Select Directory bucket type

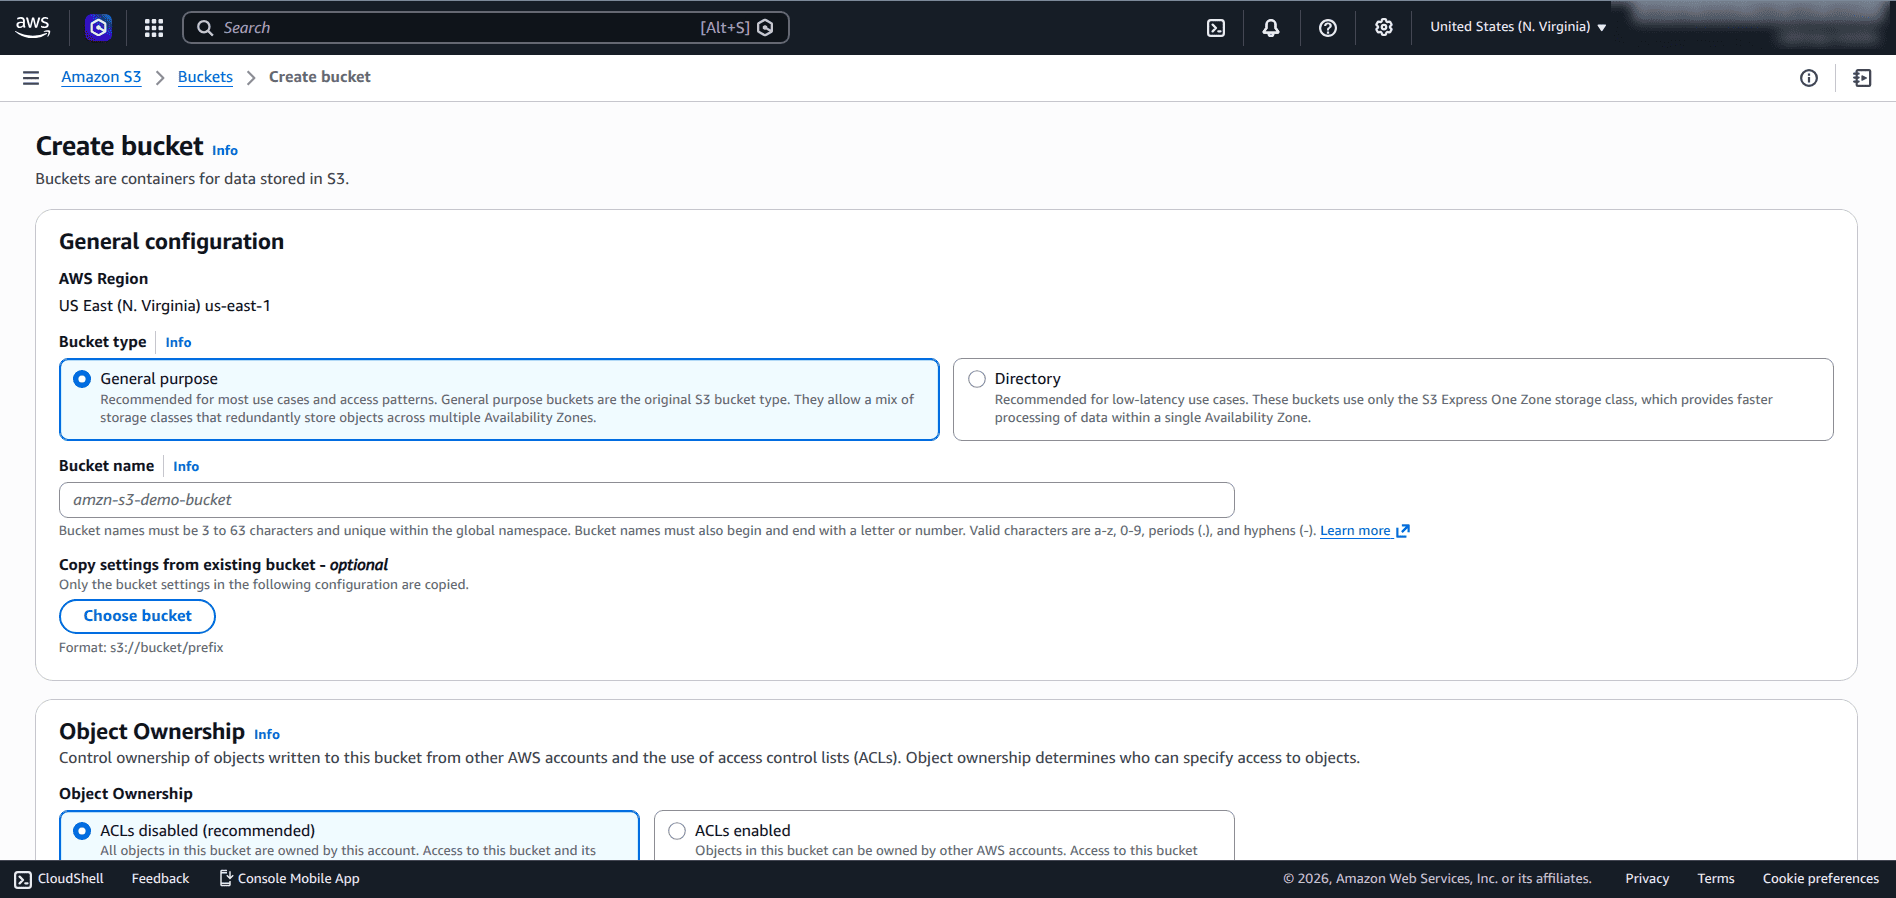point(1393,399)
